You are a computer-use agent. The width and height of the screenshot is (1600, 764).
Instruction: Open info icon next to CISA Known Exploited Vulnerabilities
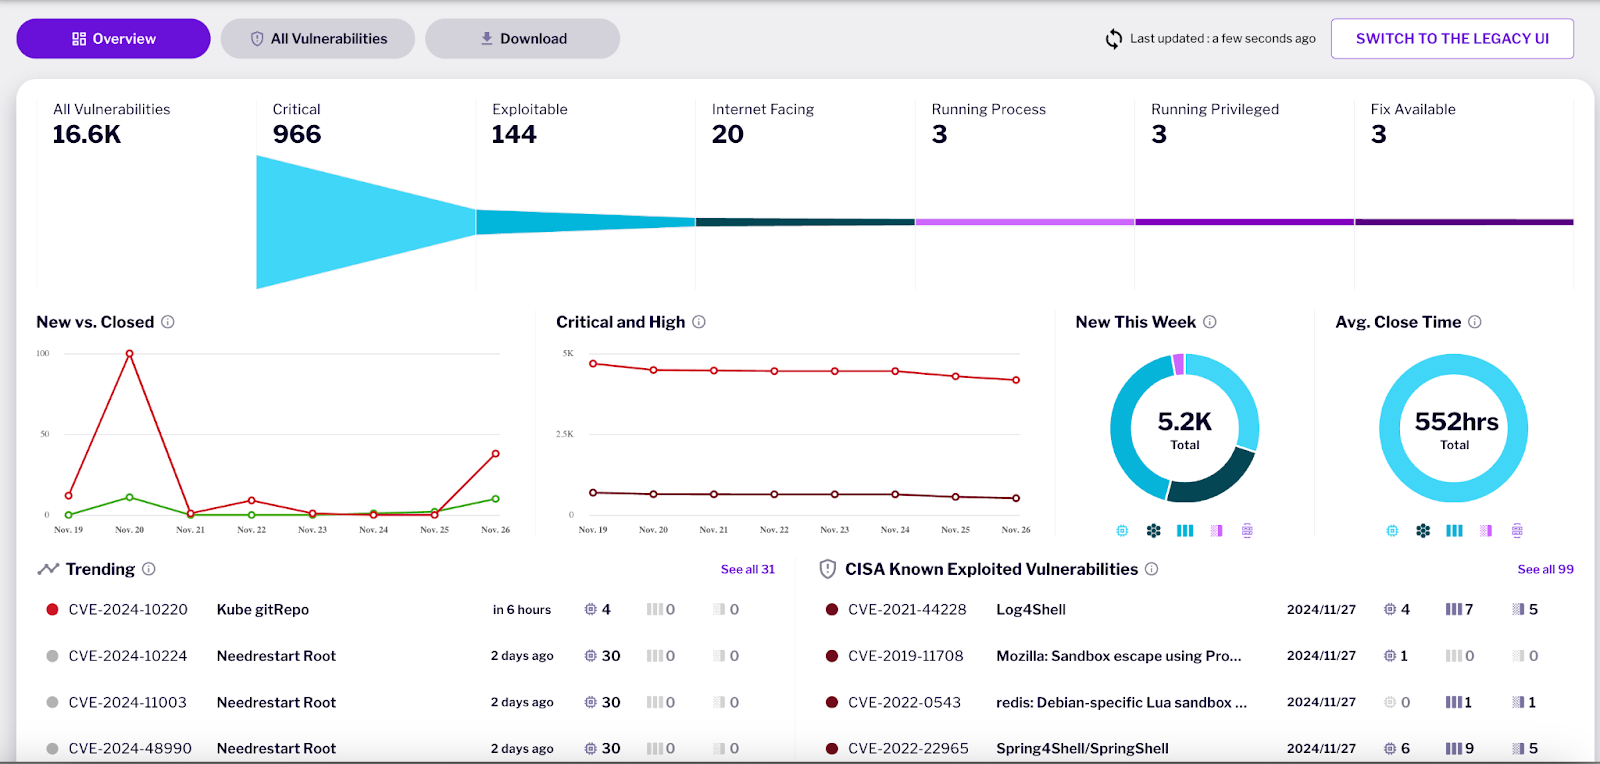coord(1152,569)
